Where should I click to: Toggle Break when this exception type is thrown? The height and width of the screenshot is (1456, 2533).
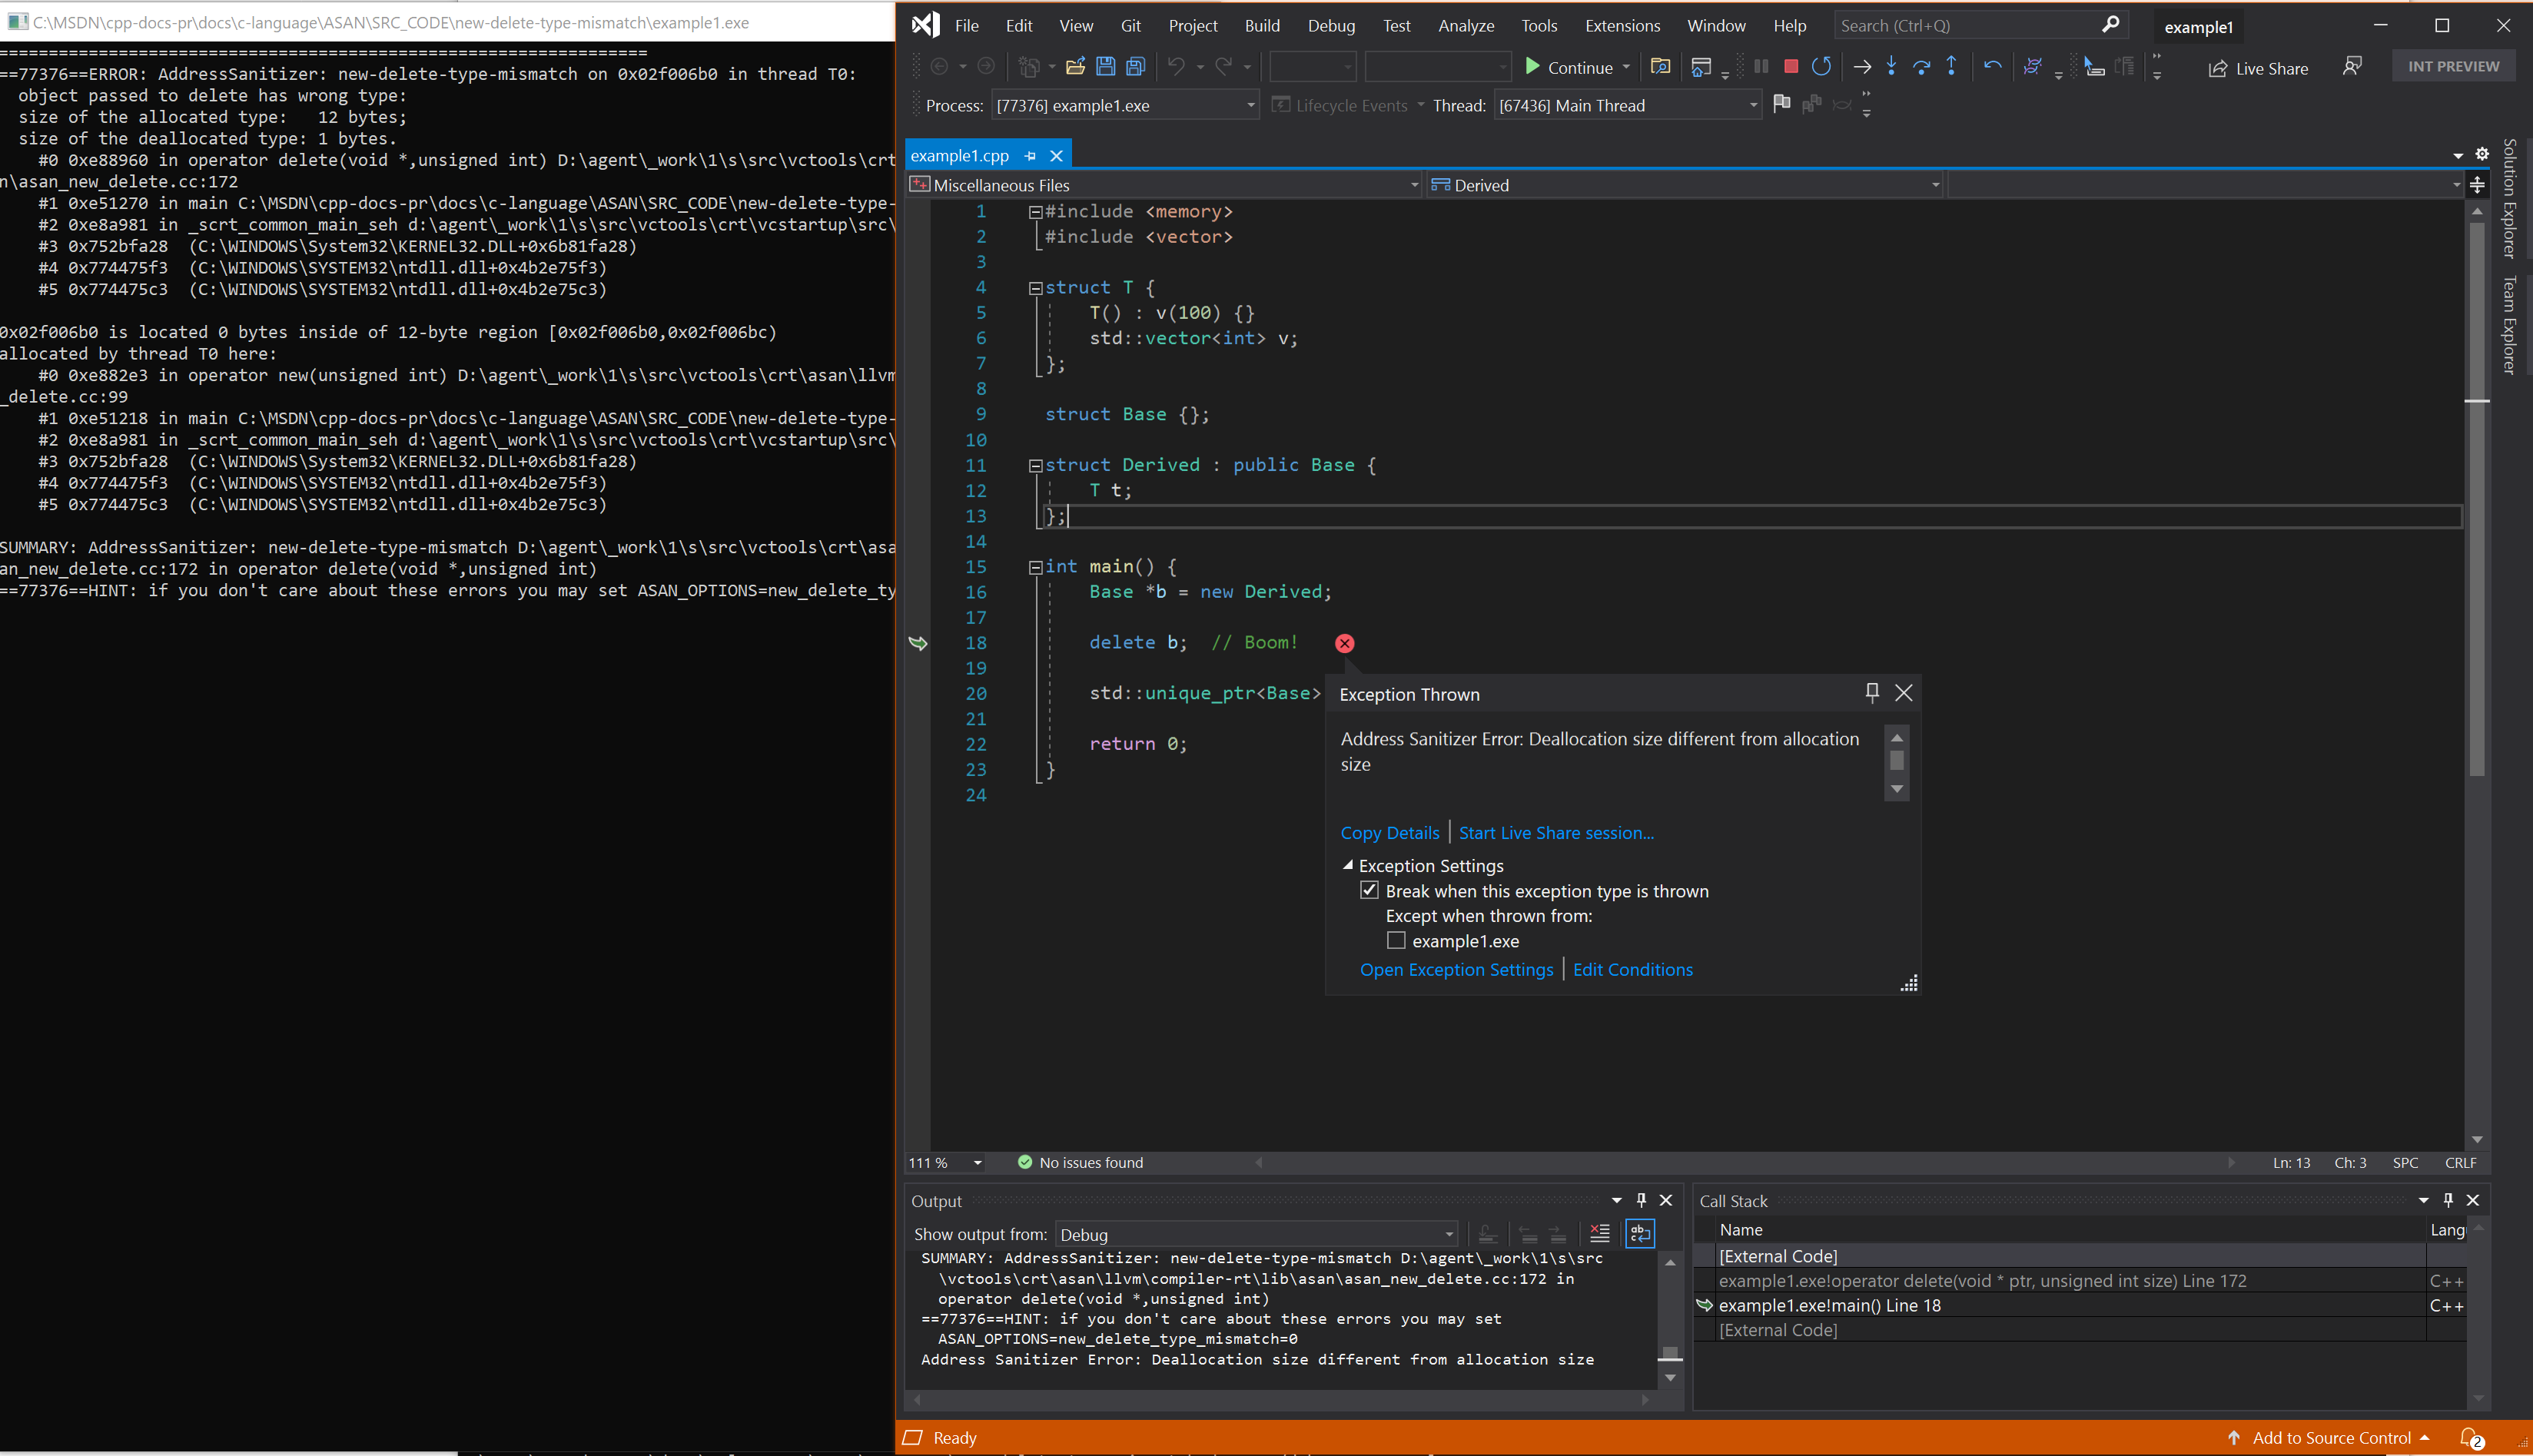[x=1371, y=889]
